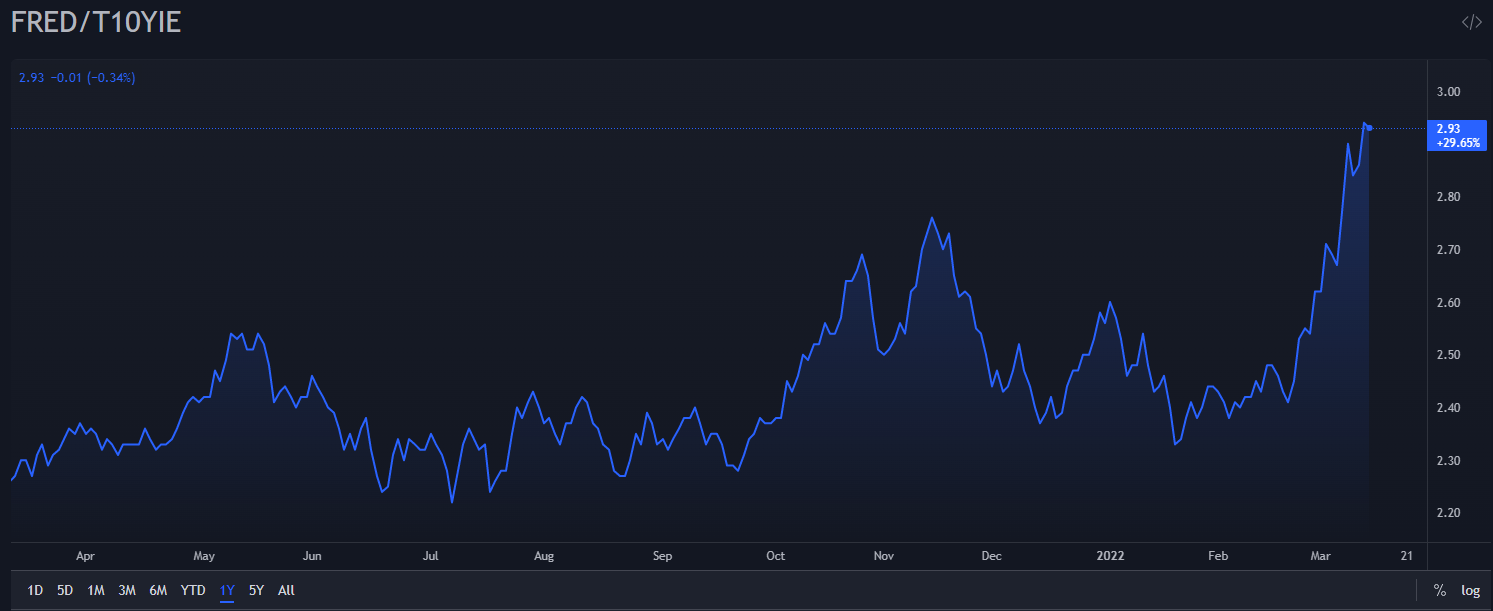Screen dimensions: 1493x611
Task: Click the Nov date axis label
Action: click(x=883, y=556)
